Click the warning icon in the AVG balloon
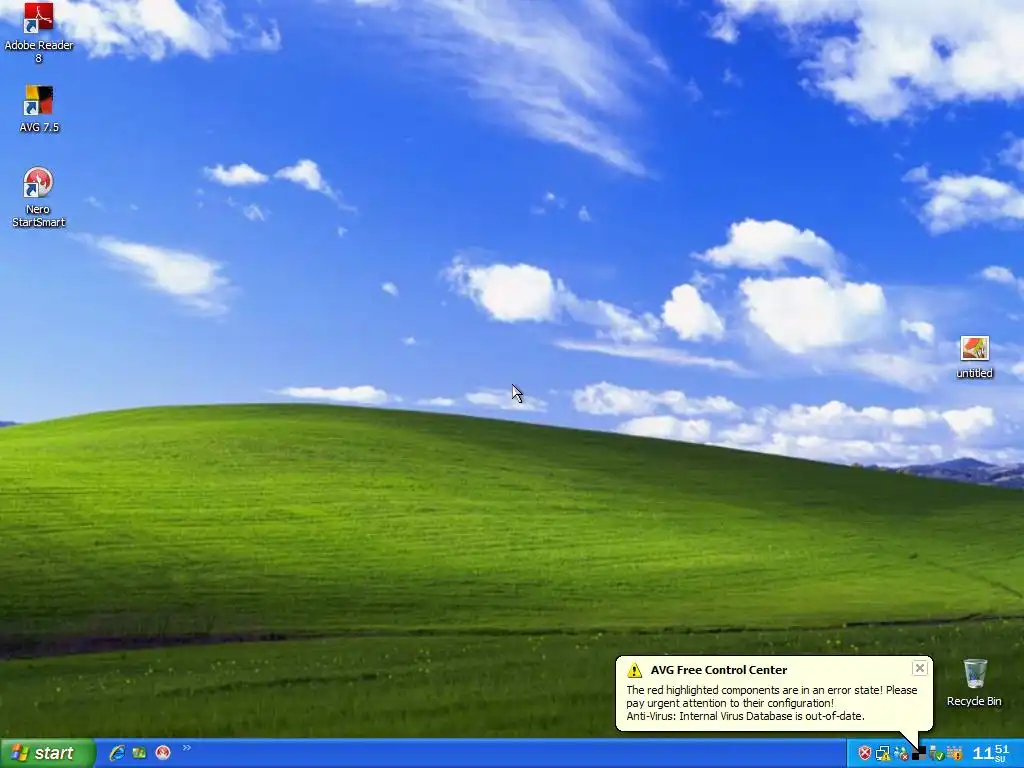1024x768 pixels. 634,670
